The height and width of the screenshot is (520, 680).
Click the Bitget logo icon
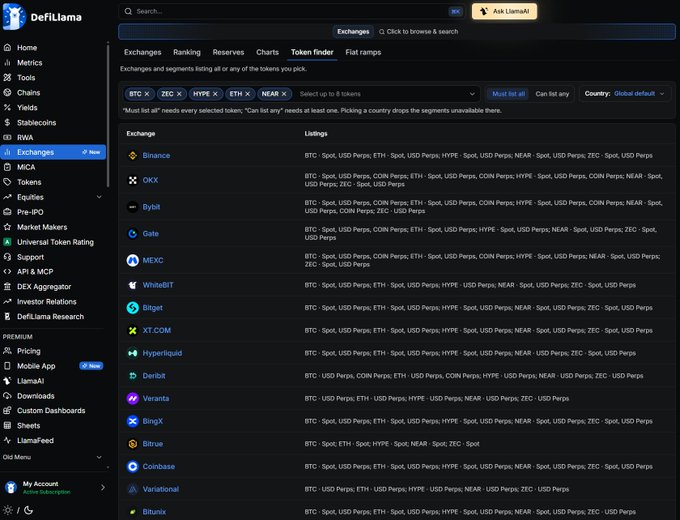click(x=133, y=307)
